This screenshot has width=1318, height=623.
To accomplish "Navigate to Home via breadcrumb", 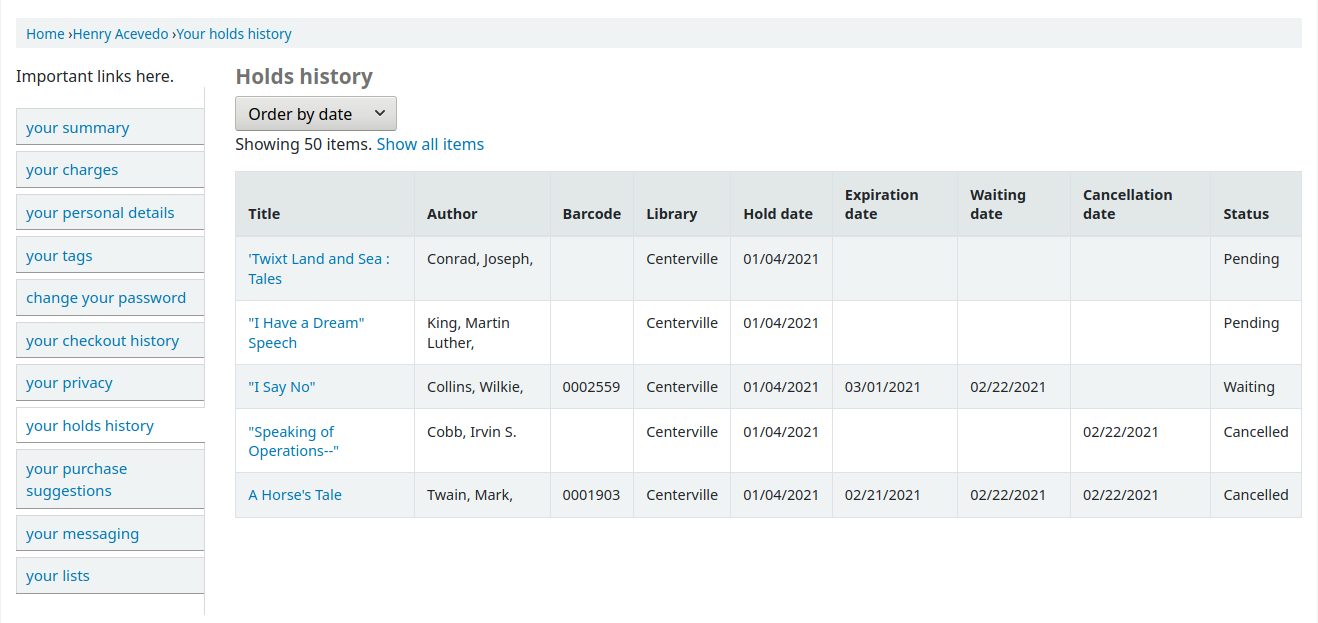I will pos(45,33).
